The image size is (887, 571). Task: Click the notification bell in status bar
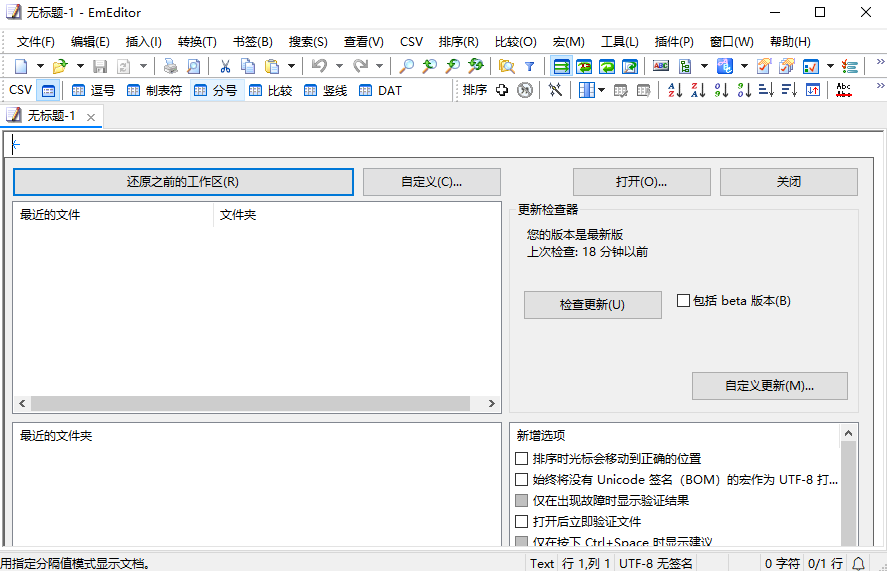(x=858, y=564)
